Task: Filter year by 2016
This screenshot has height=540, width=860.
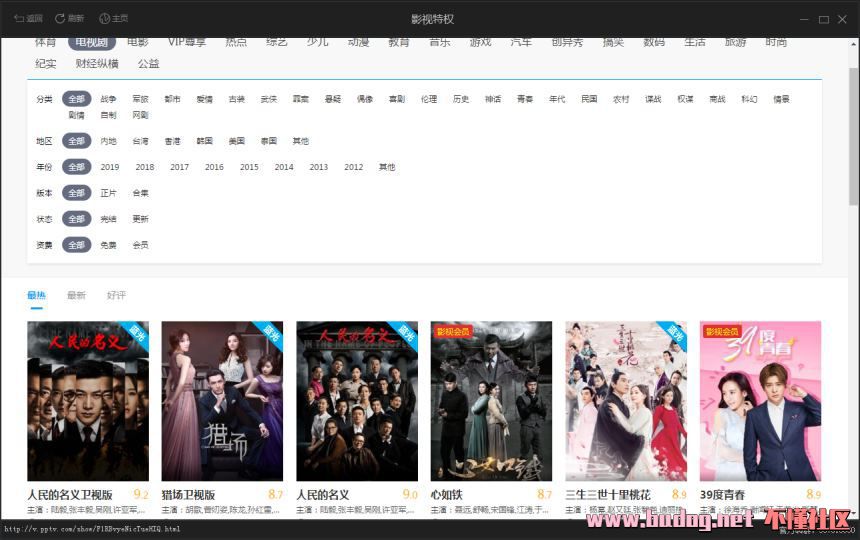Action: (214, 167)
